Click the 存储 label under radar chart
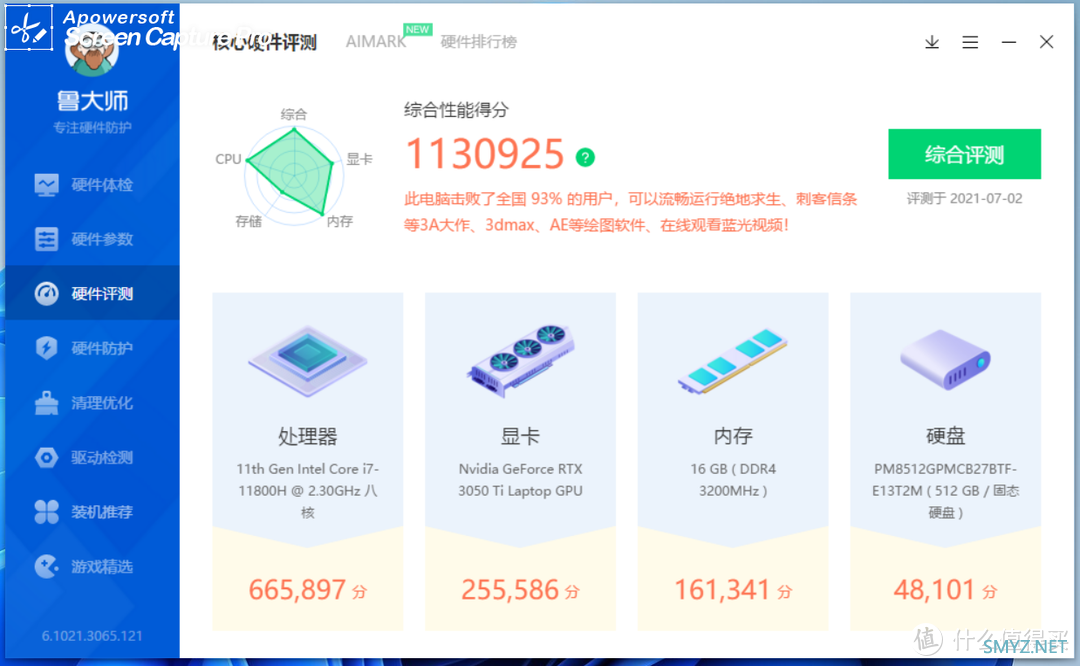The width and height of the screenshot is (1080, 666). point(248,221)
